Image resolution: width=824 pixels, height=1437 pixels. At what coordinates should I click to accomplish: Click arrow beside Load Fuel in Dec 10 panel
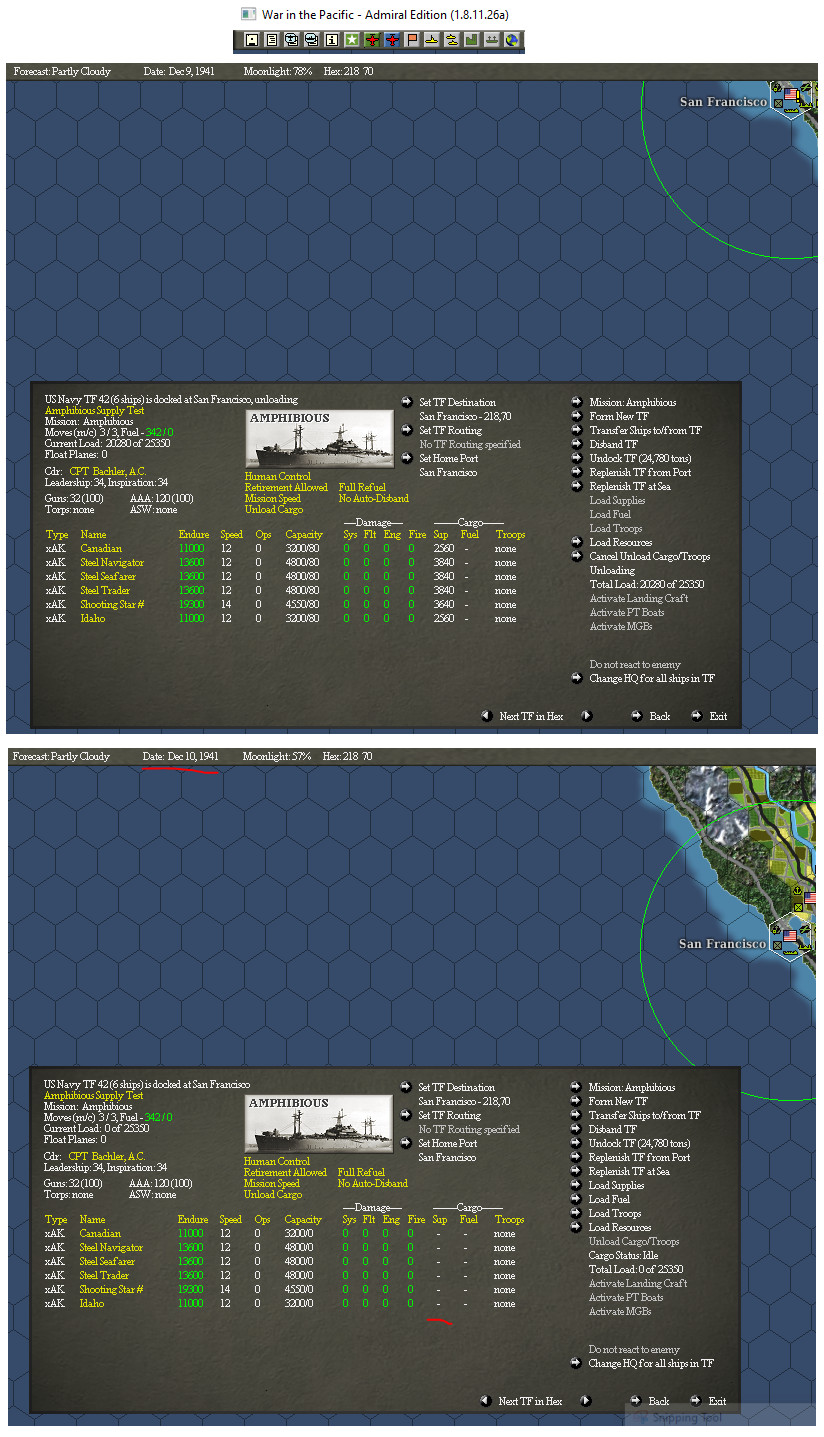click(x=576, y=1199)
